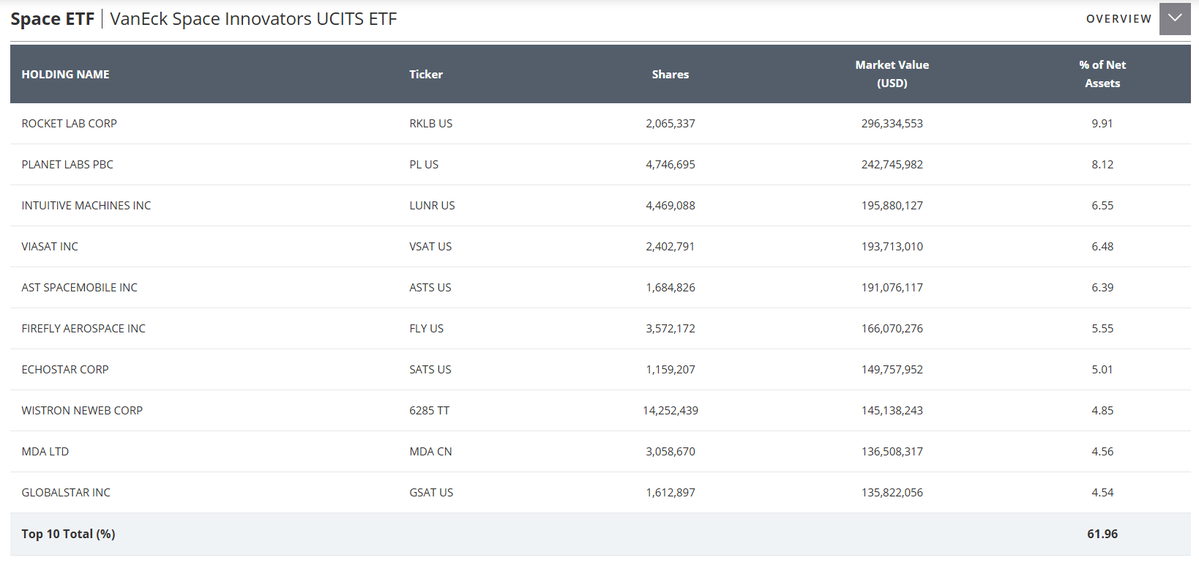This screenshot has height=566, width=1199.
Task: Click net assets percentage 6.39
Action: click(1102, 288)
